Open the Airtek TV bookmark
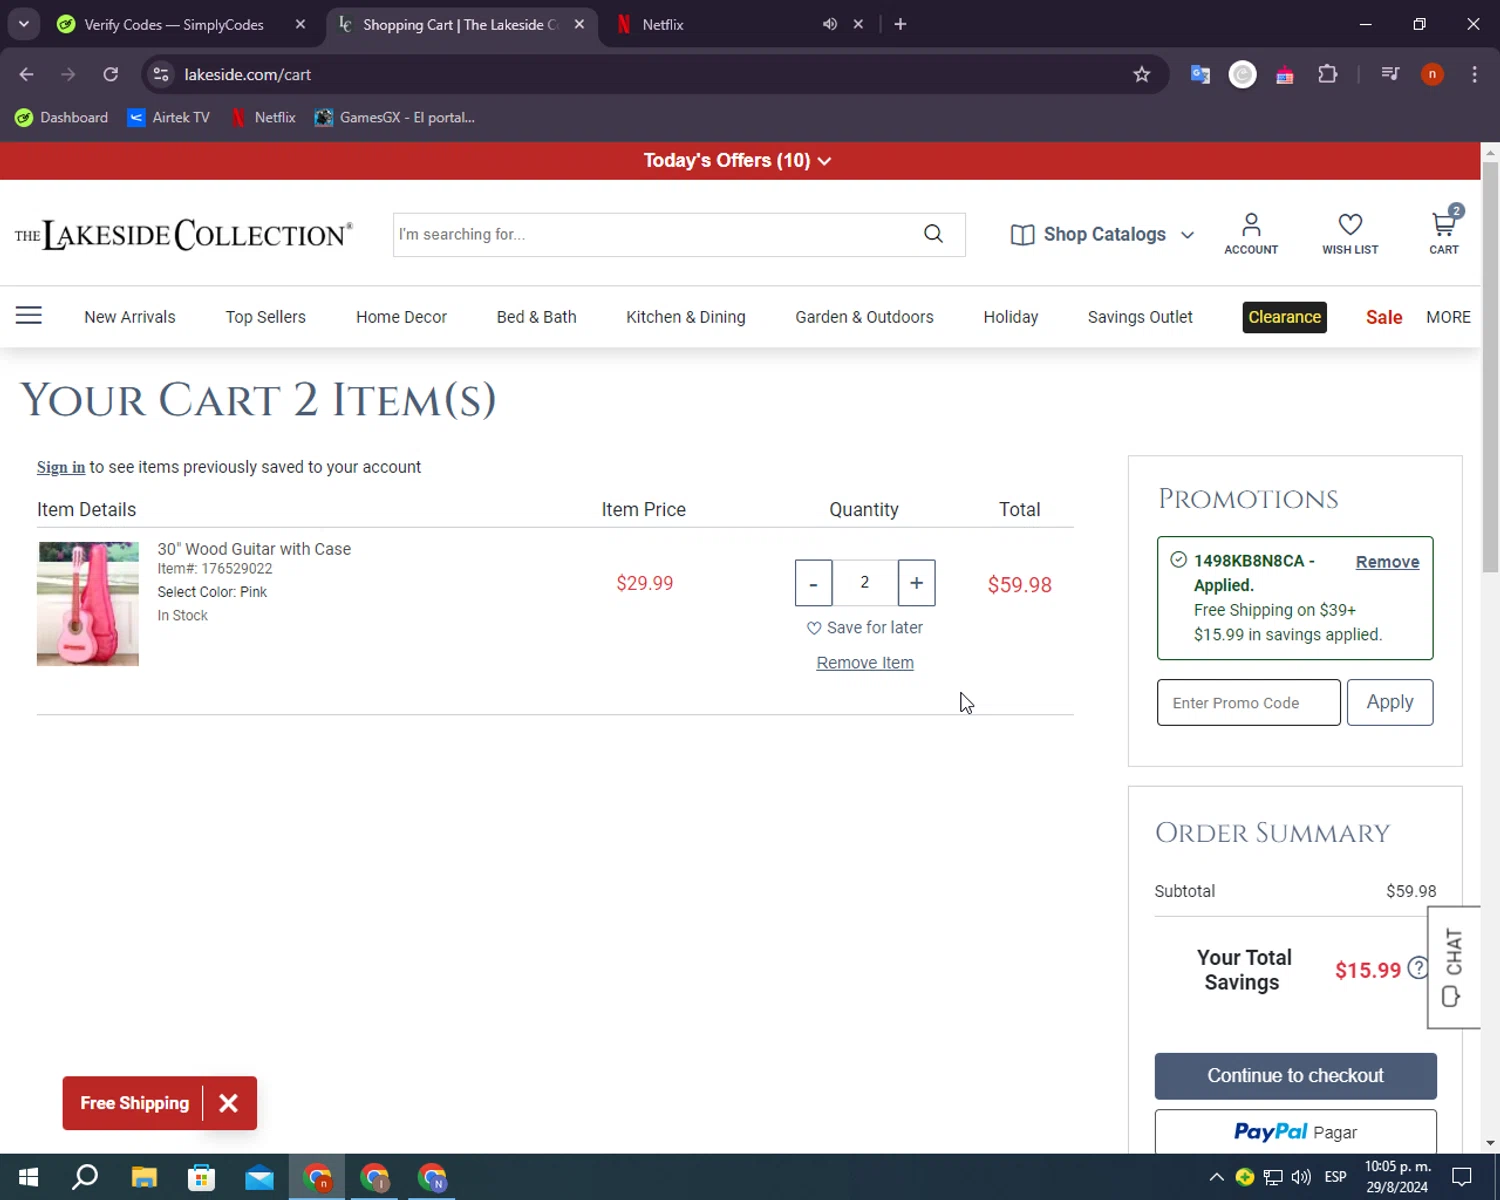This screenshot has height=1200, width=1500. click(x=169, y=117)
